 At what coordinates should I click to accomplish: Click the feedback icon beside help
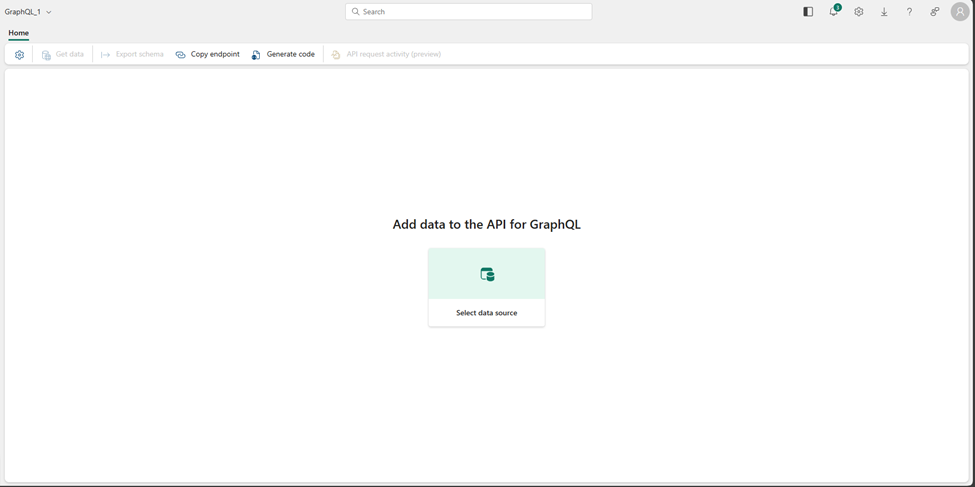tap(934, 12)
